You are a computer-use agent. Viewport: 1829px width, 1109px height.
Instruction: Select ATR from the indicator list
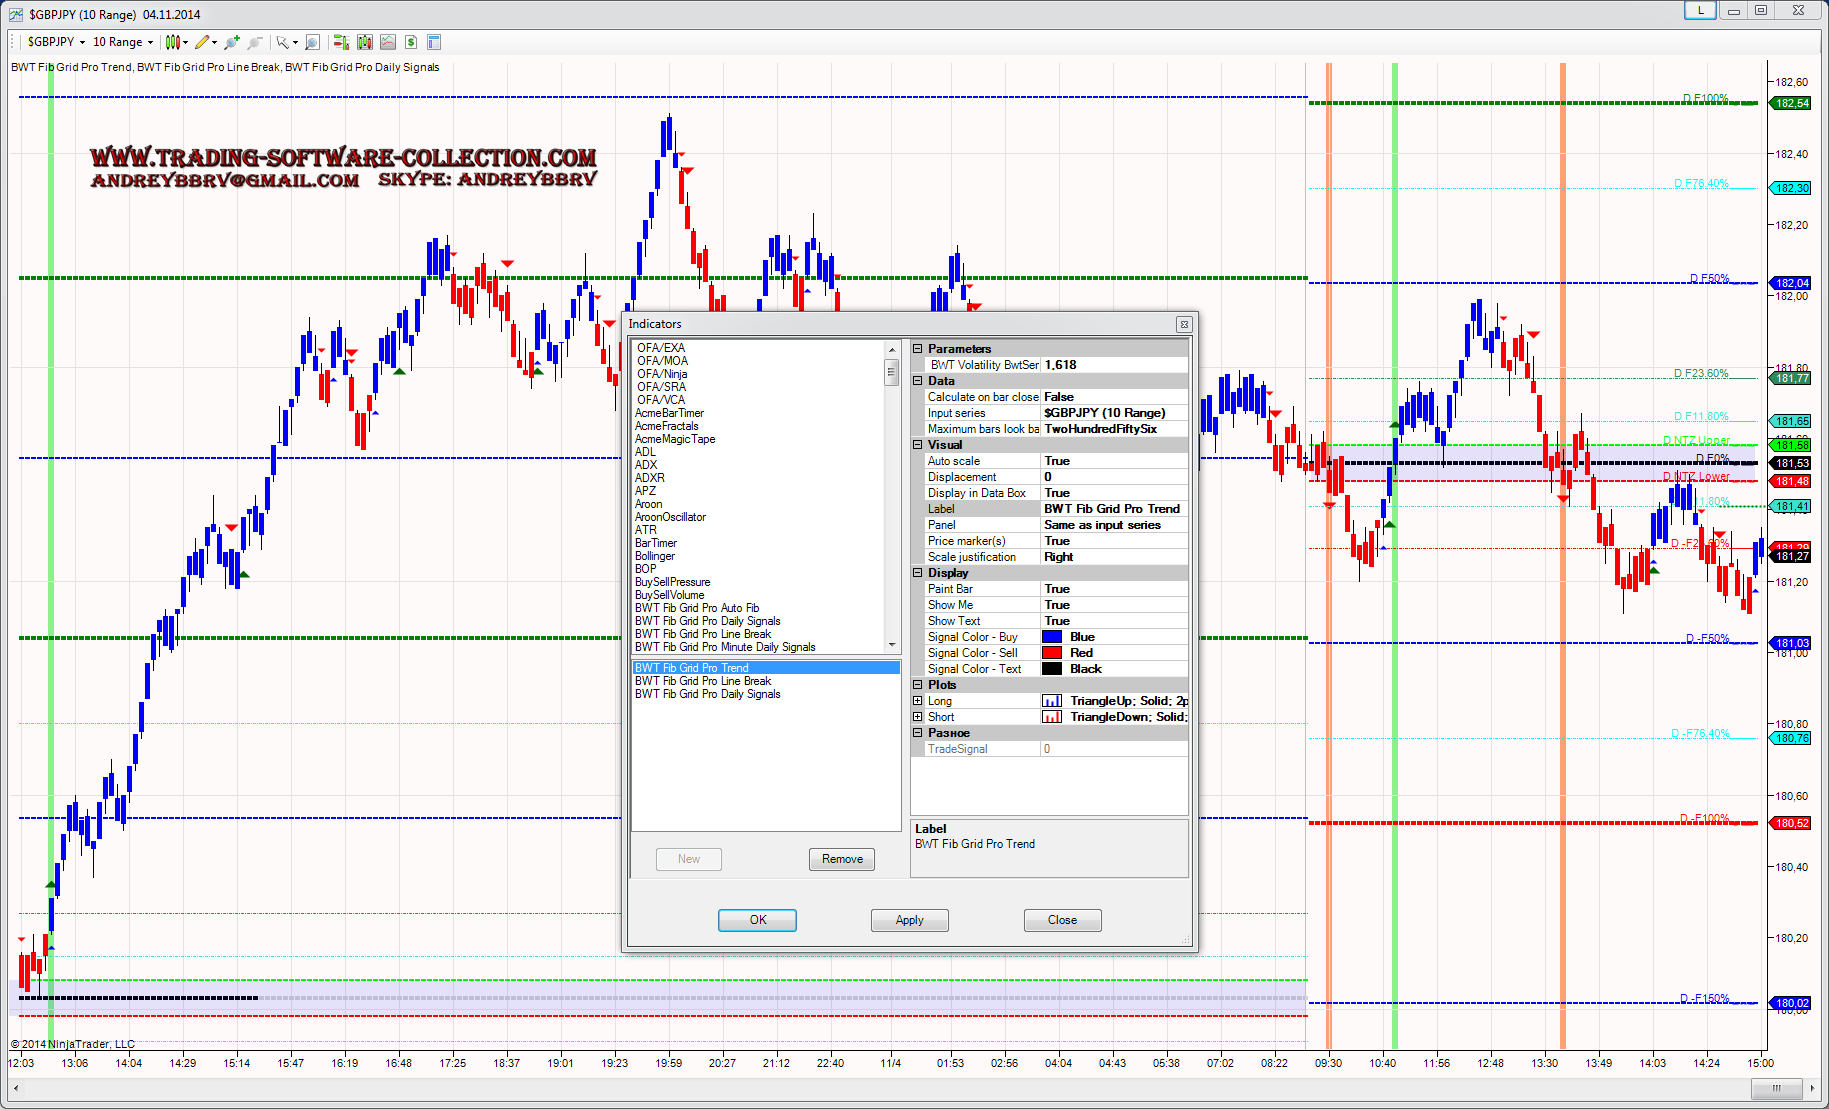646,530
